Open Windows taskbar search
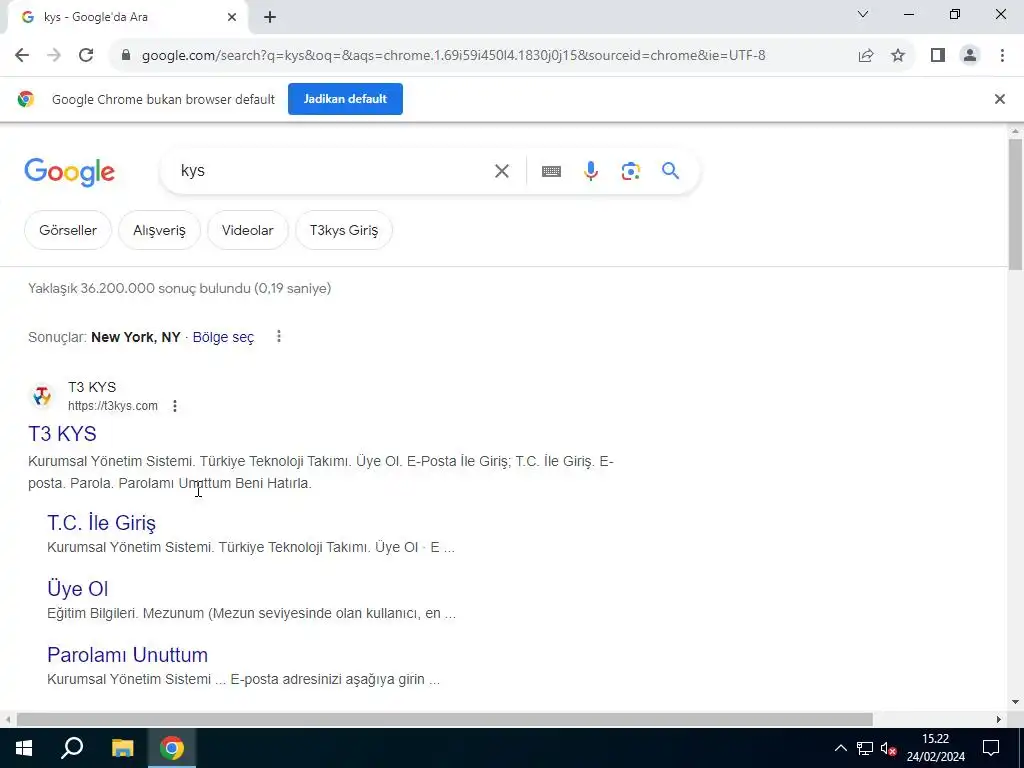1024x768 pixels. (72, 748)
